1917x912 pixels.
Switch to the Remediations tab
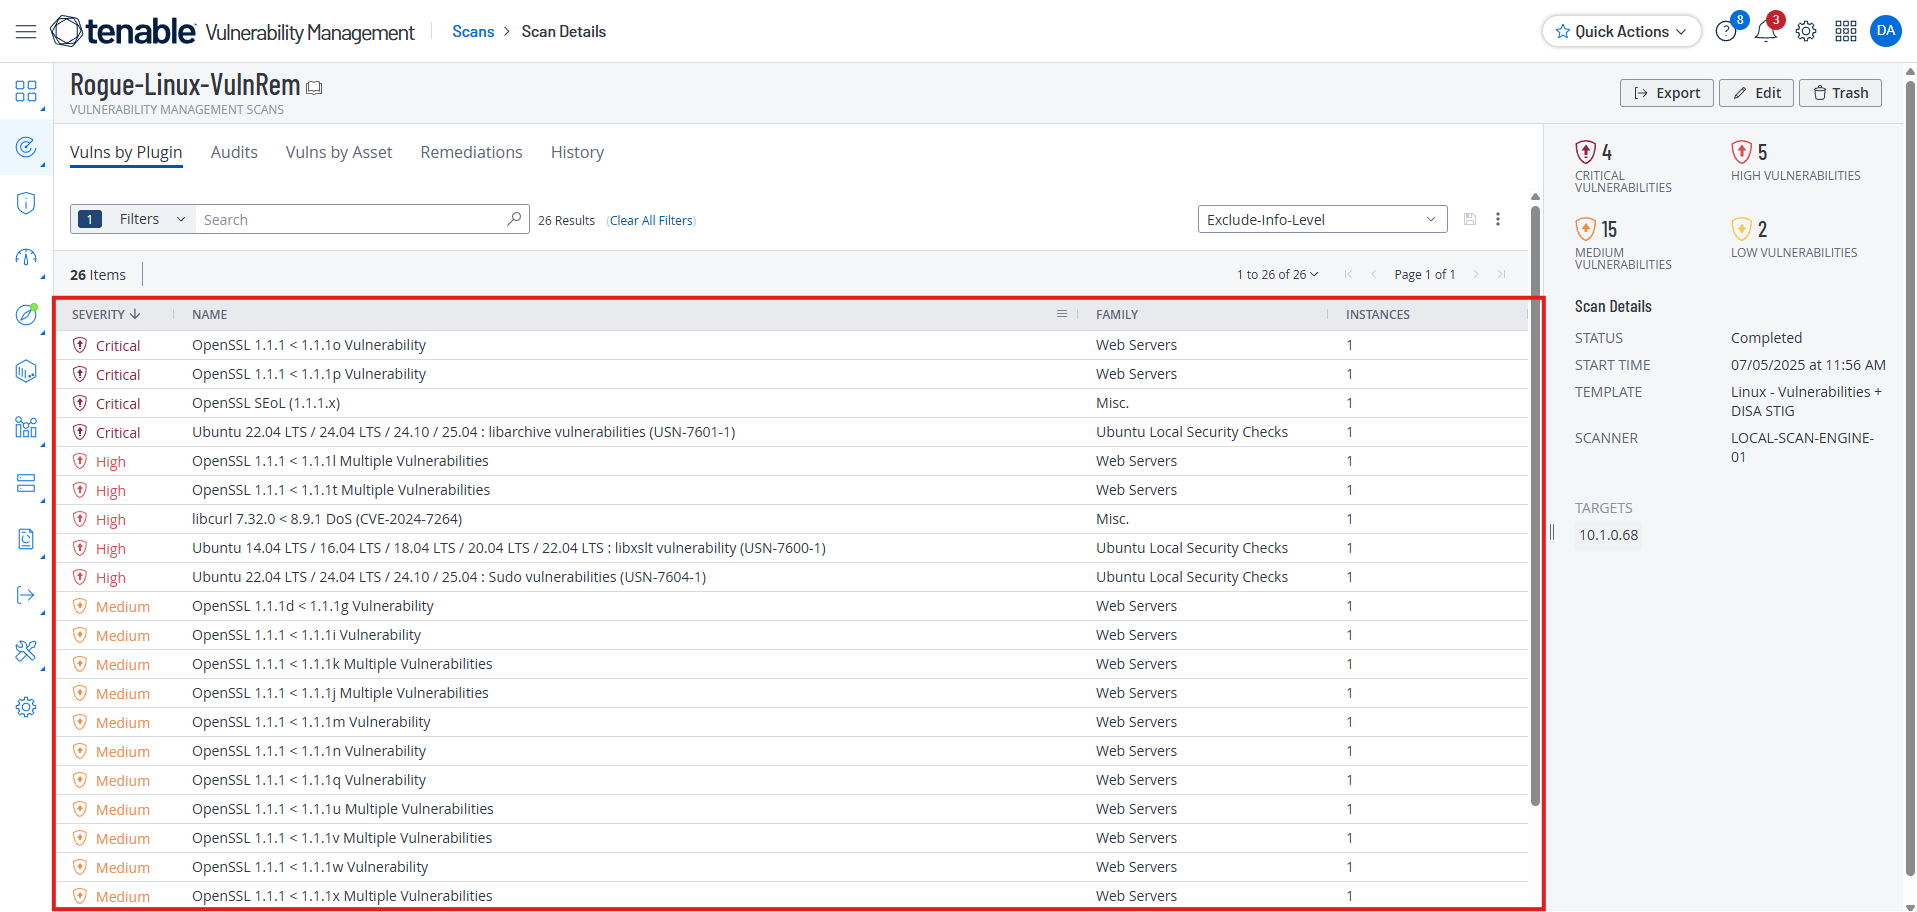tap(471, 152)
